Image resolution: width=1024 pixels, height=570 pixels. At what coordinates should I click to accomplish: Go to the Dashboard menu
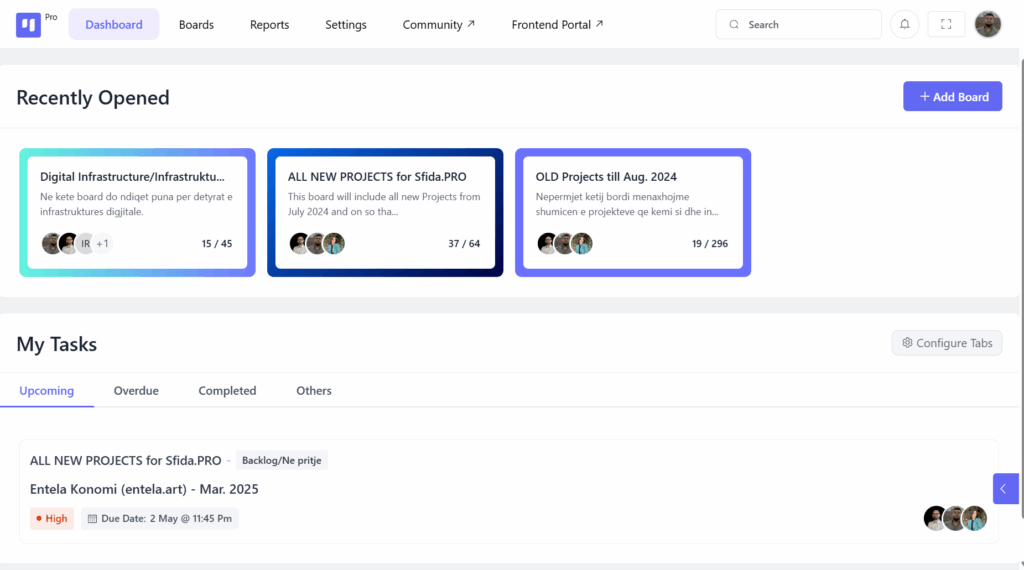pyautogui.click(x=114, y=24)
